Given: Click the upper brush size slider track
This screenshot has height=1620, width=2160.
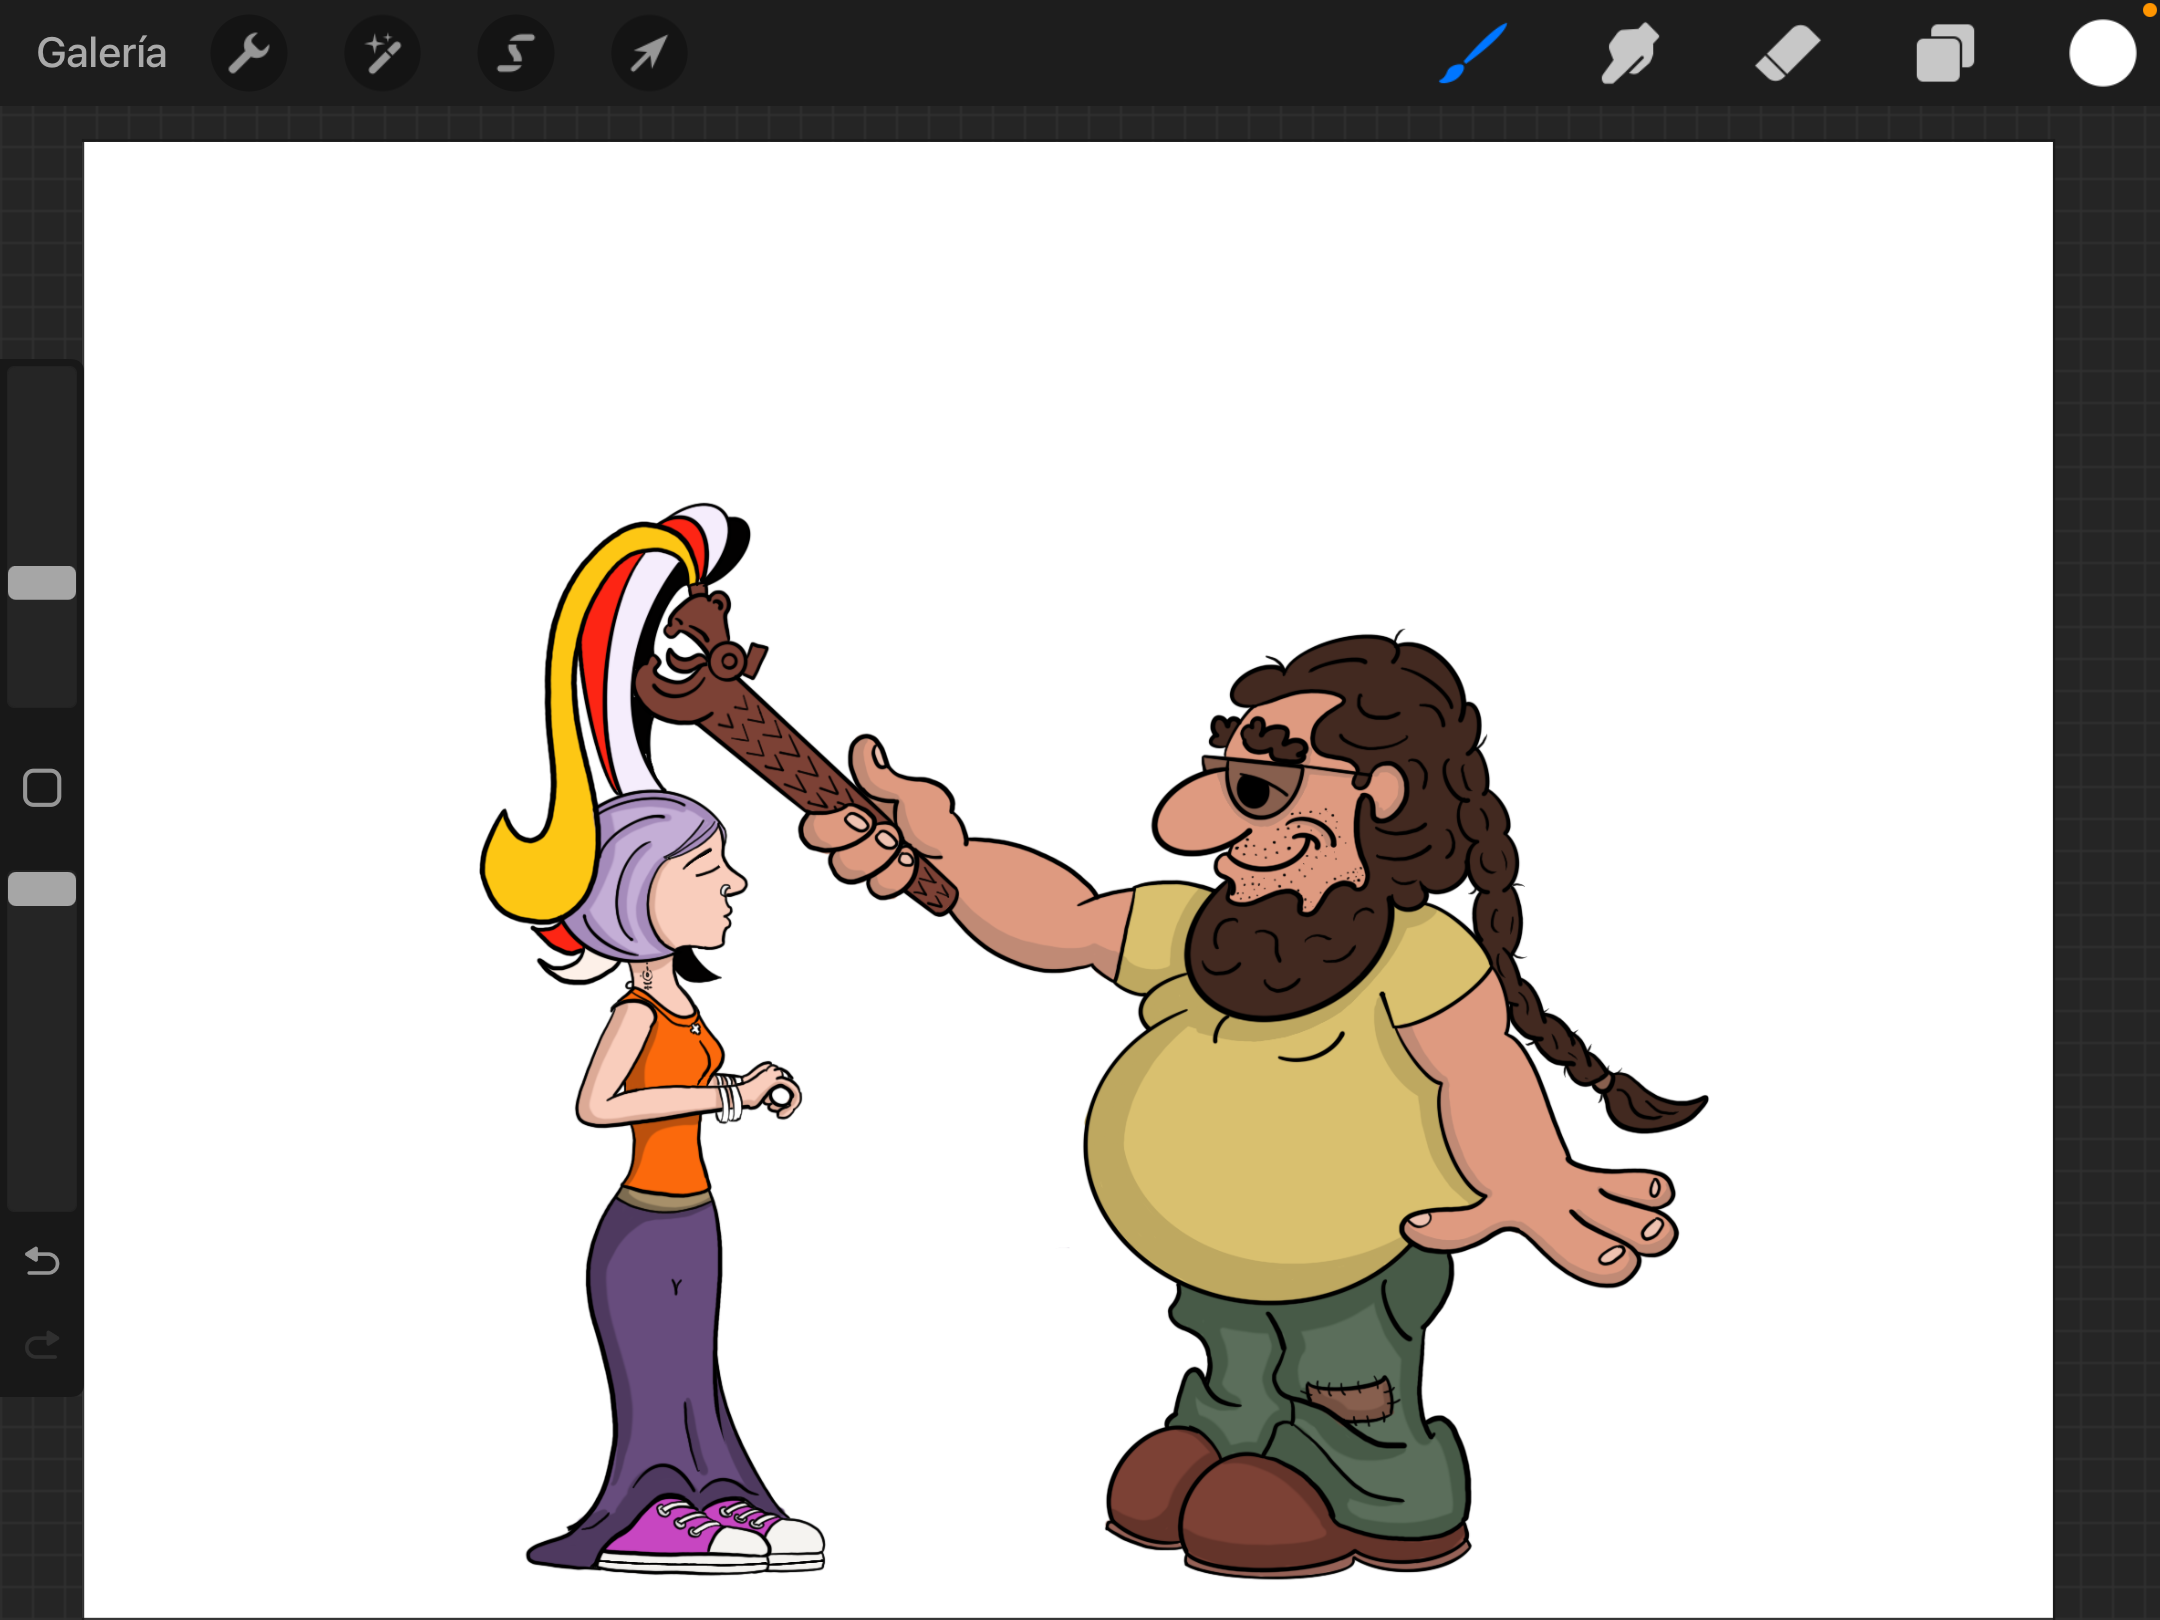Looking at the screenshot, I should (42, 460).
